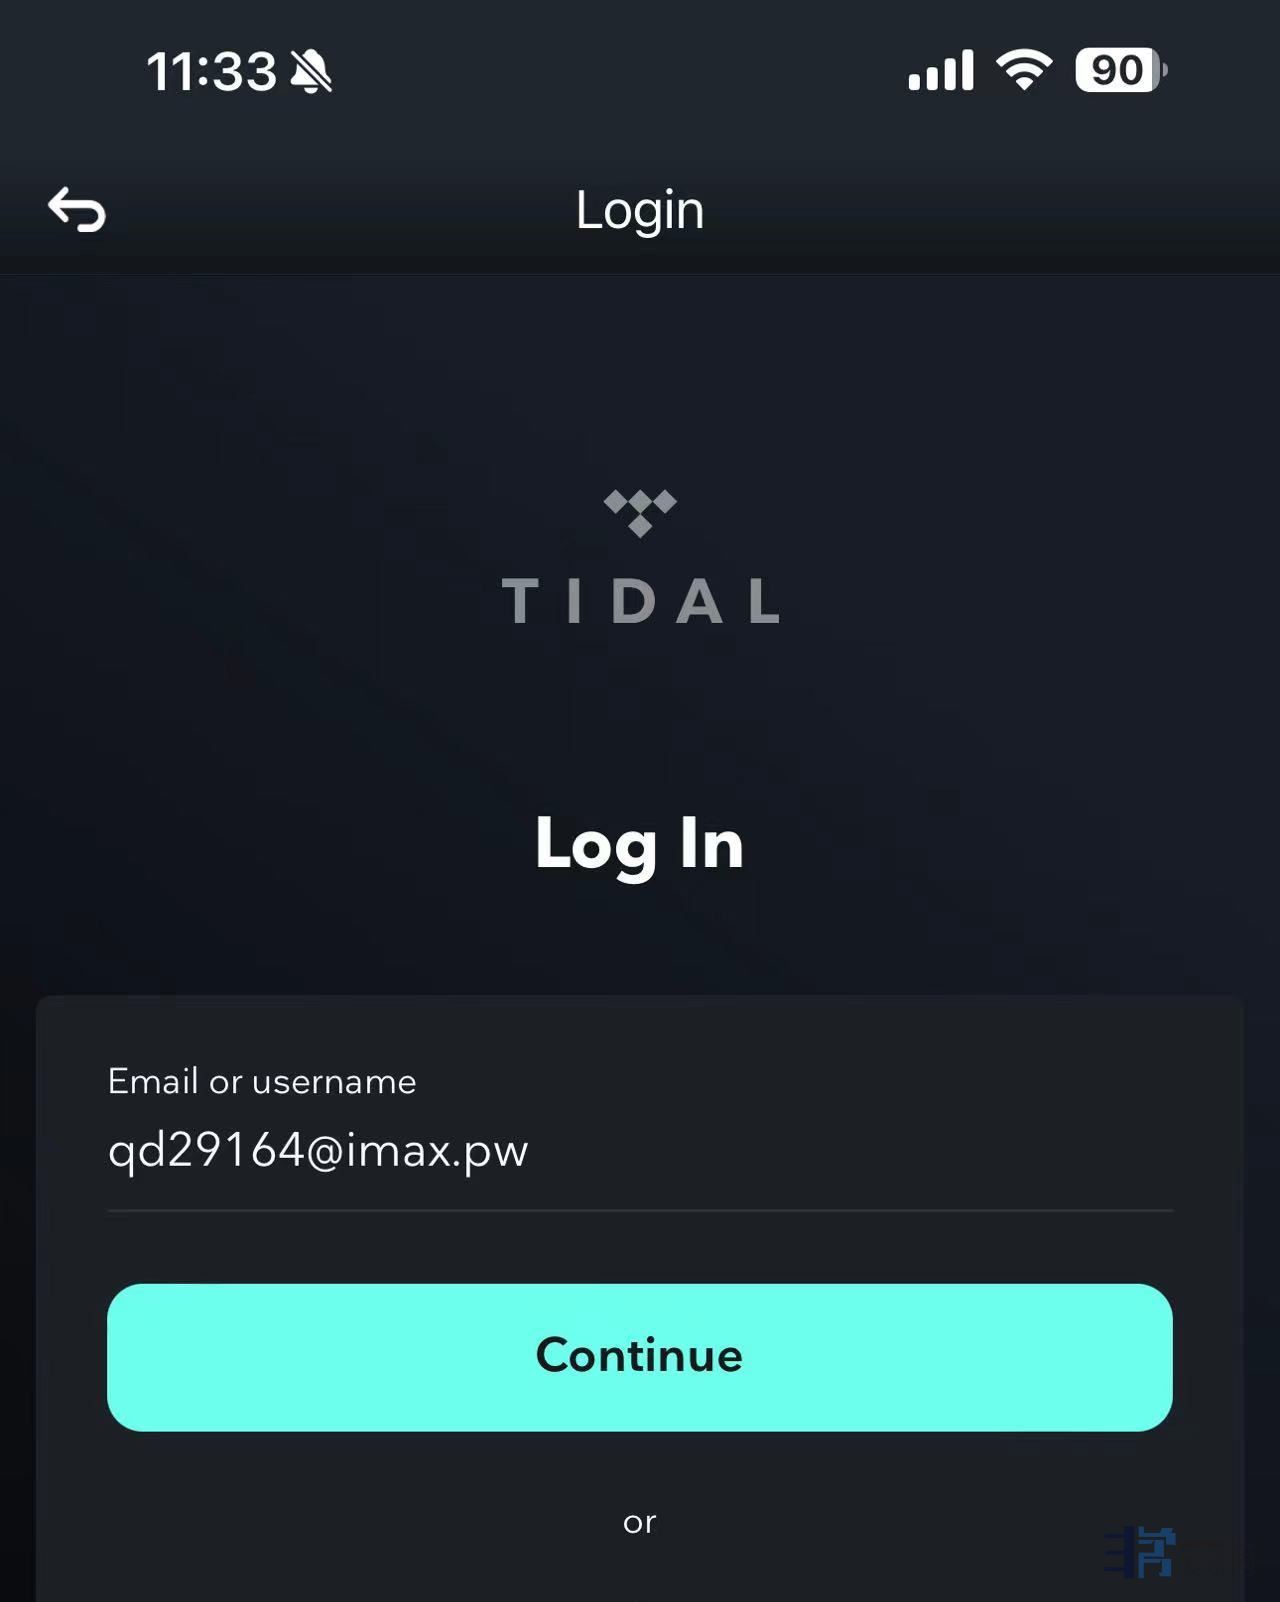Tap the back arrow icon
Screen dimensions: 1280x1602
click(77, 210)
